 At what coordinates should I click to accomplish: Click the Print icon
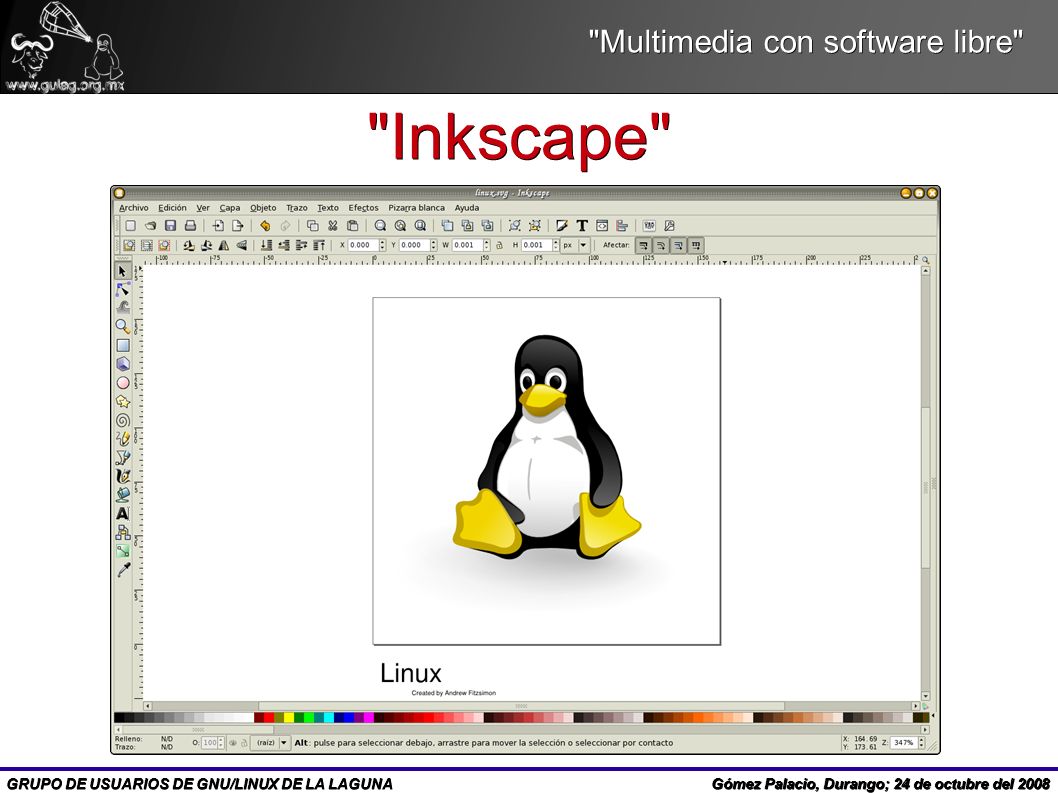coord(190,225)
